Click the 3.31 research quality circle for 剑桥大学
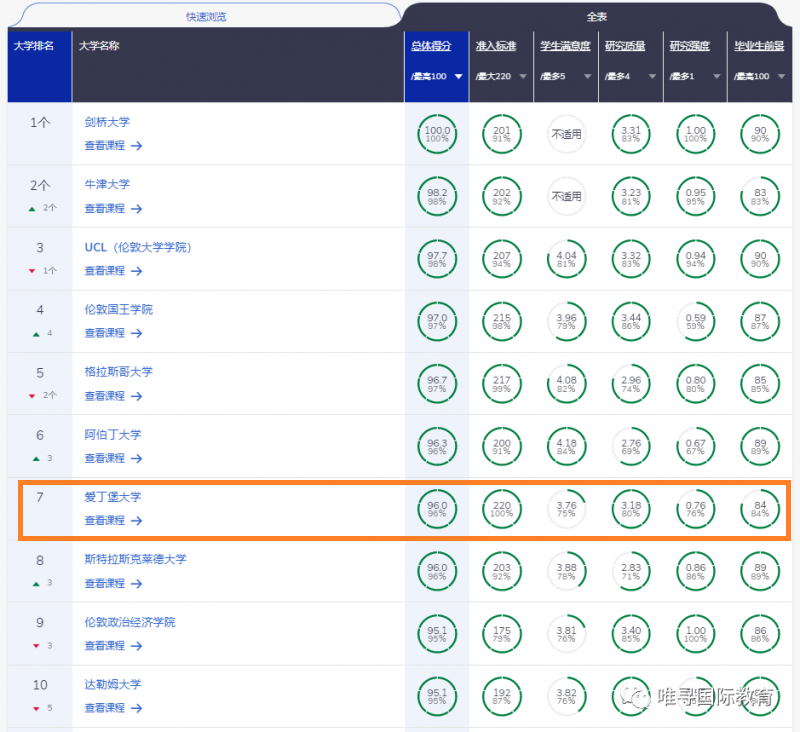Viewport: 800px width, 732px height. pyautogui.click(x=631, y=134)
